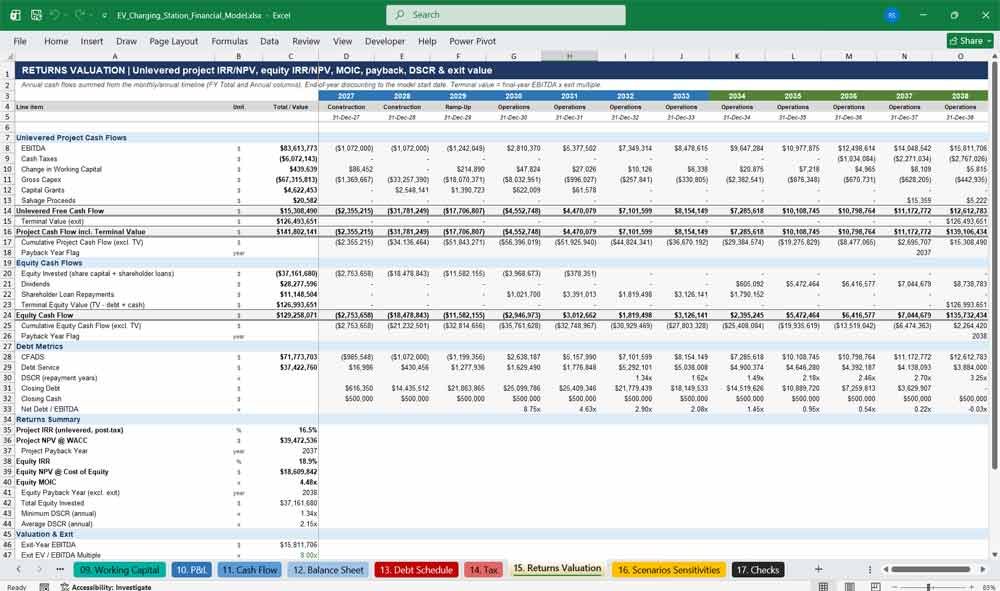Open the Formulas ribbon tab

pyautogui.click(x=230, y=41)
